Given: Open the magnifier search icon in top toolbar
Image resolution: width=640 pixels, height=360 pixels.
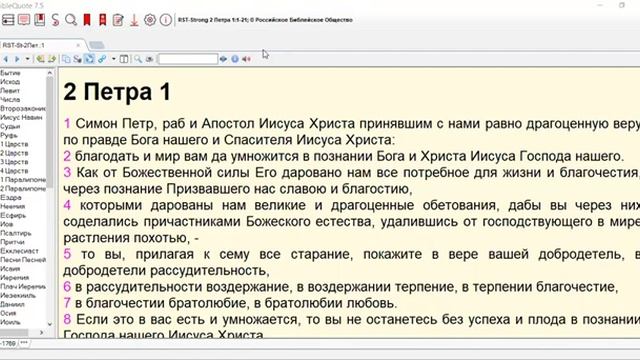Looking at the screenshot, I should 71,20.
